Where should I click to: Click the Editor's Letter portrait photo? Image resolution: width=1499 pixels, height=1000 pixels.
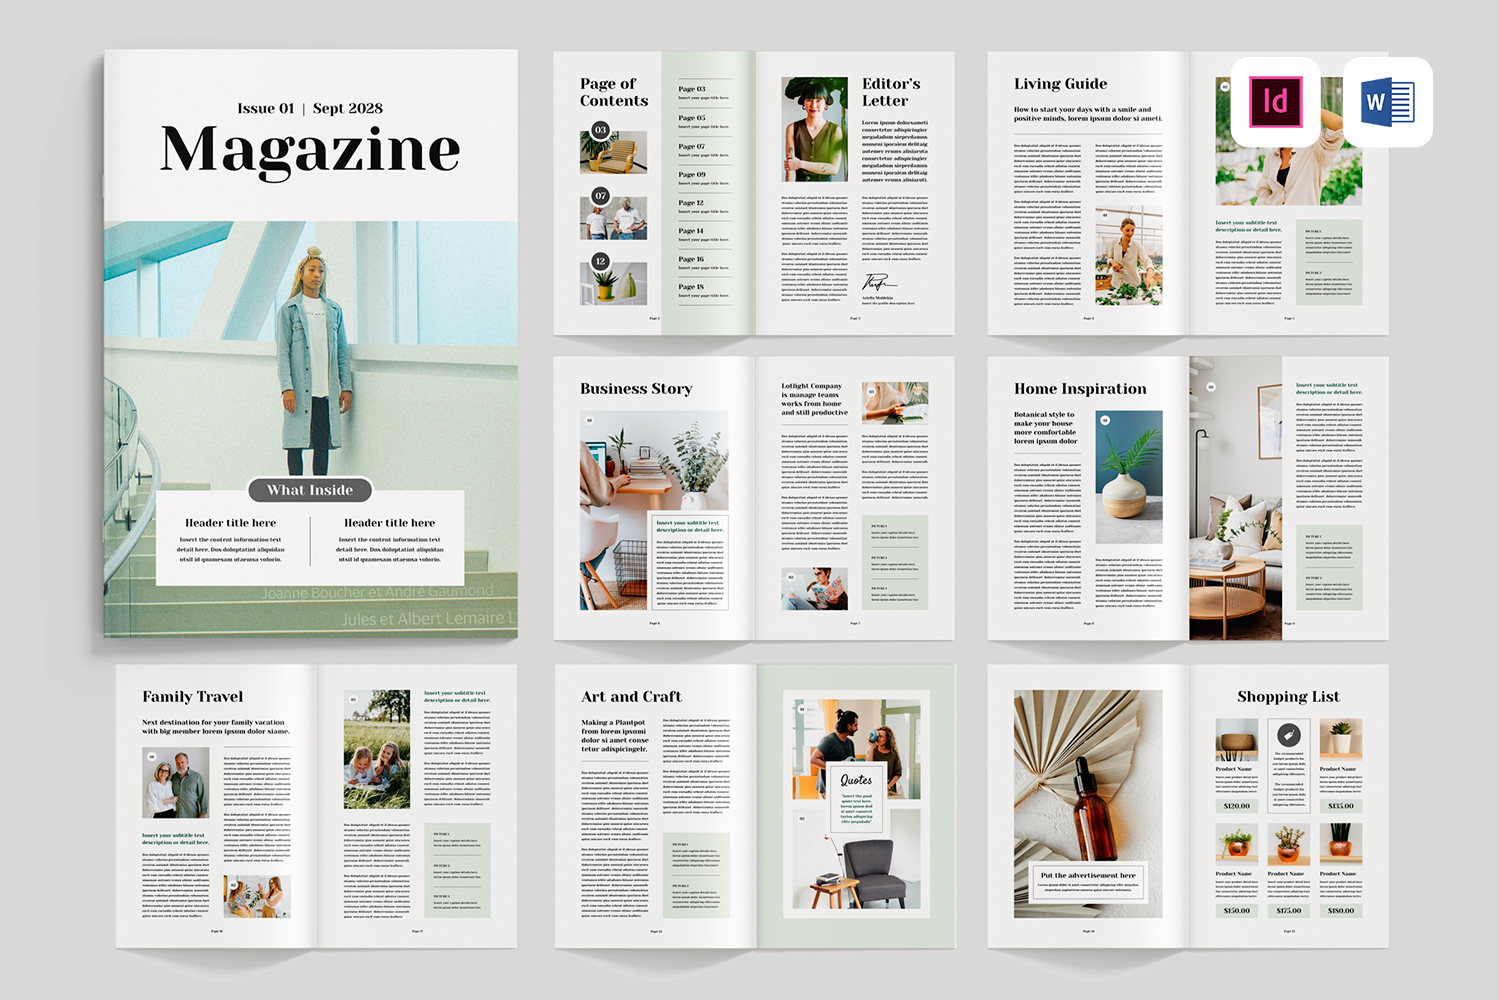[814, 129]
